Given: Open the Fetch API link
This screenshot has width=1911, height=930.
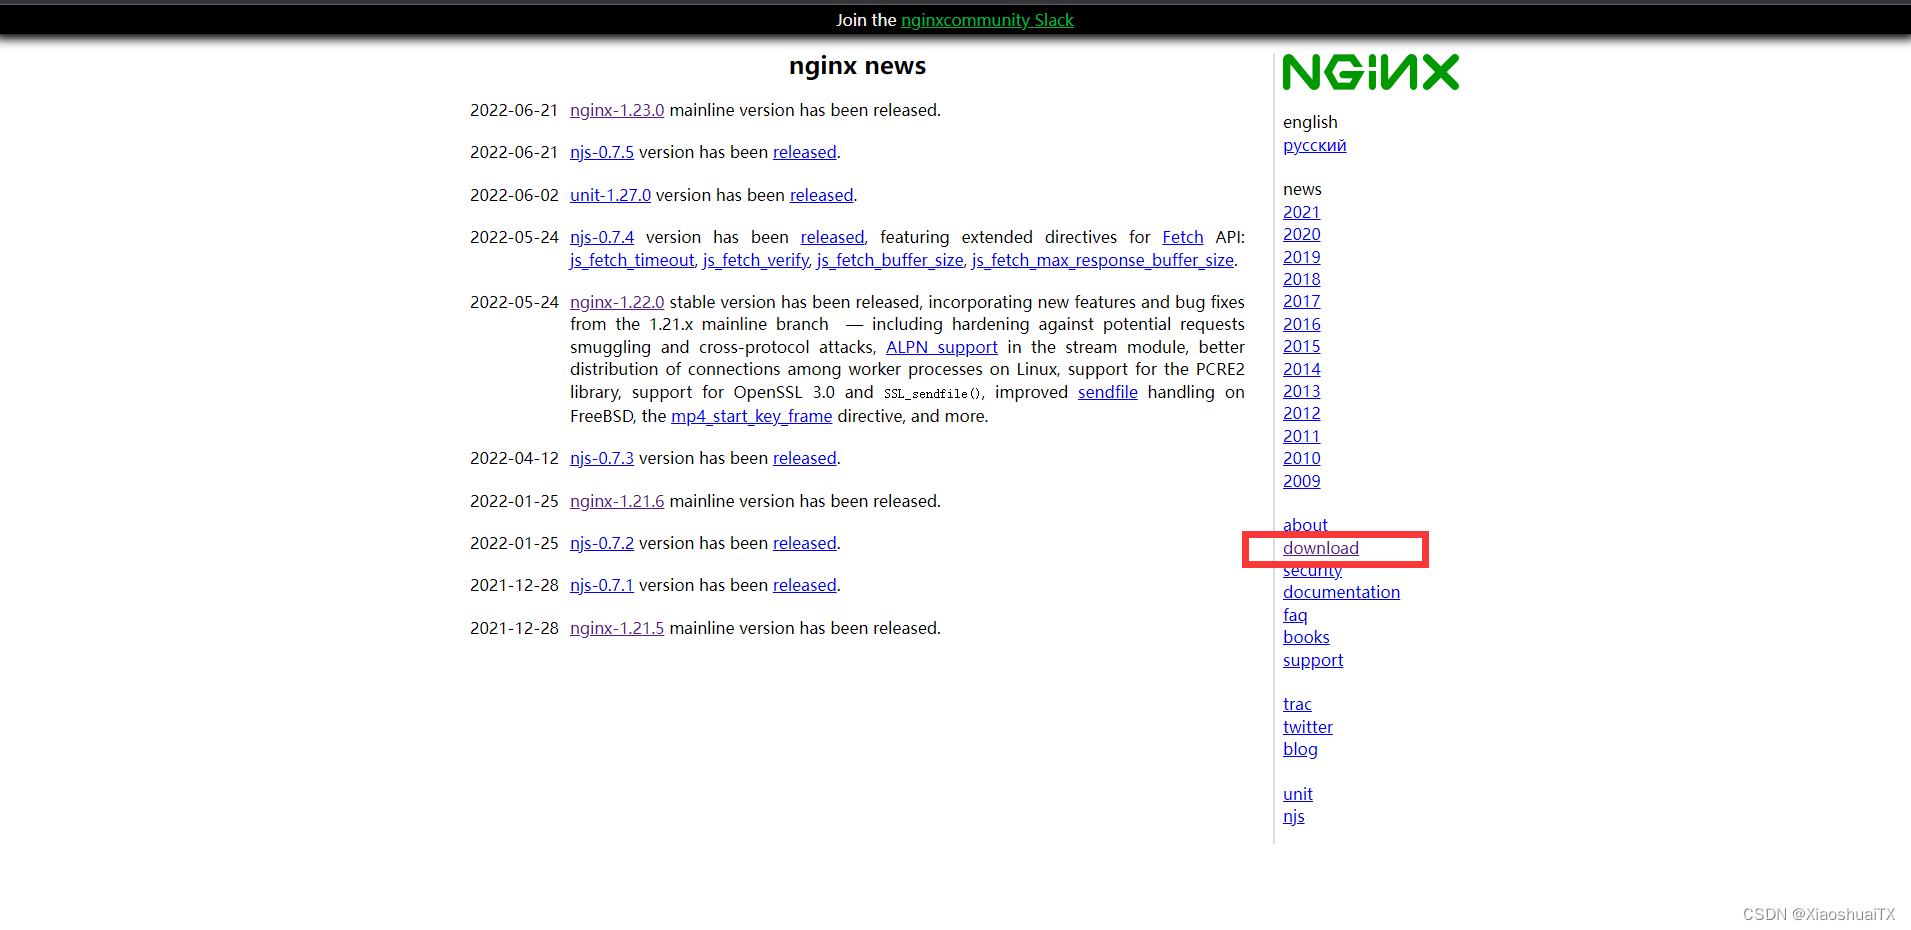Looking at the screenshot, I should [1183, 237].
